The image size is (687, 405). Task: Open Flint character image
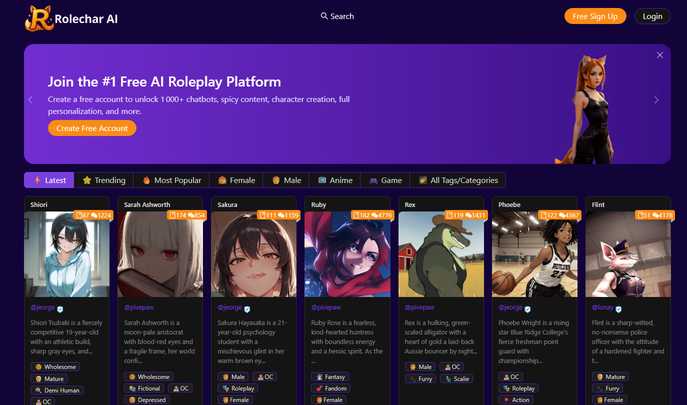628,254
